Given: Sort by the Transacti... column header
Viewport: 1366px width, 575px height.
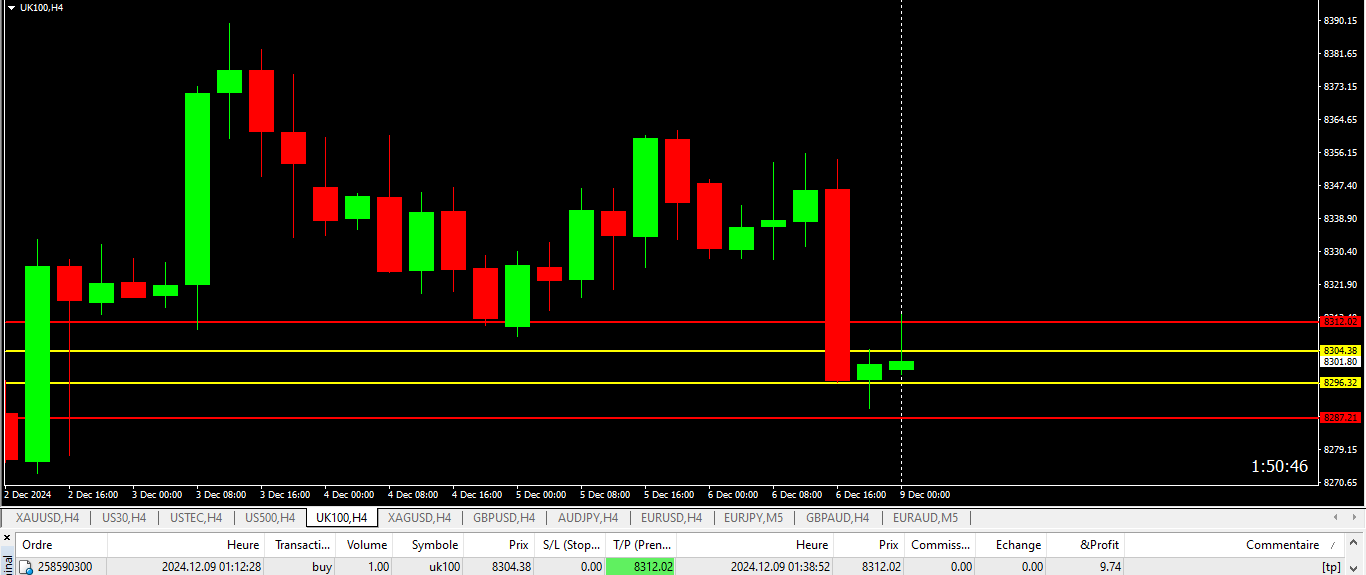Looking at the screenshot, I should click(300, 545).
